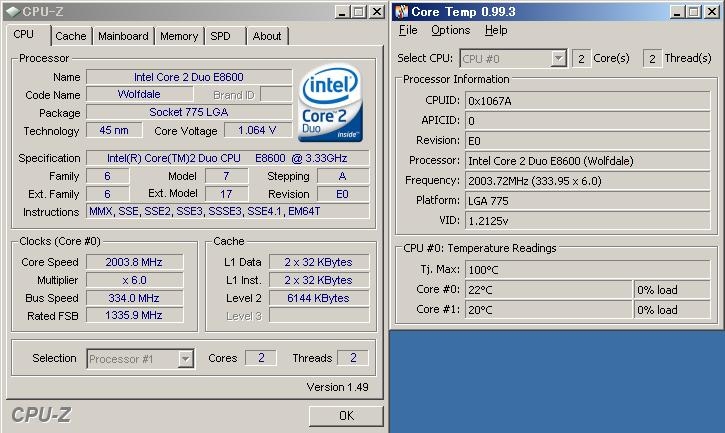Image resolution: width=725 pixels, height=433 pixels.
Task: Click the Core #0 temperature 22°C
Action: (548, 290)
